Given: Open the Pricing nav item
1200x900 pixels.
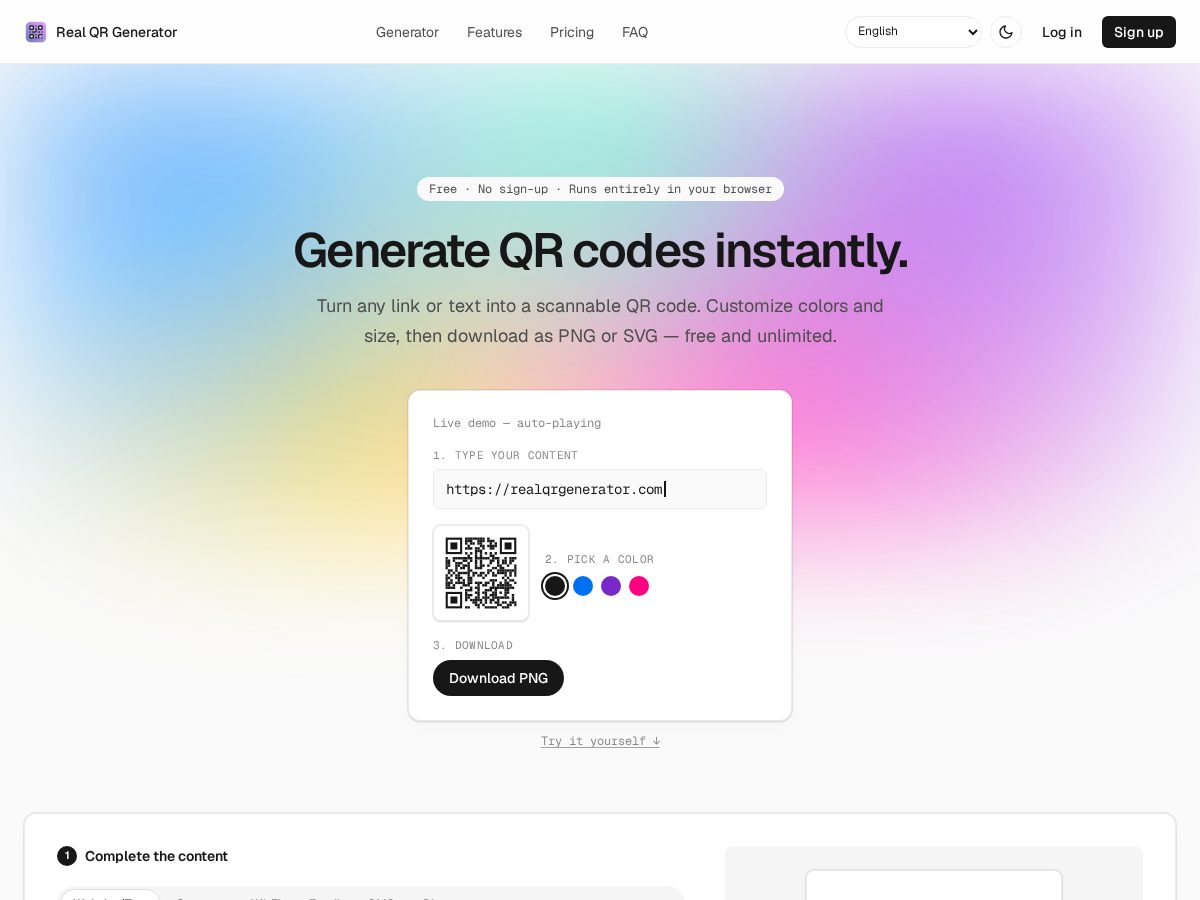Looking at the screenshot, I should point(572,32).
